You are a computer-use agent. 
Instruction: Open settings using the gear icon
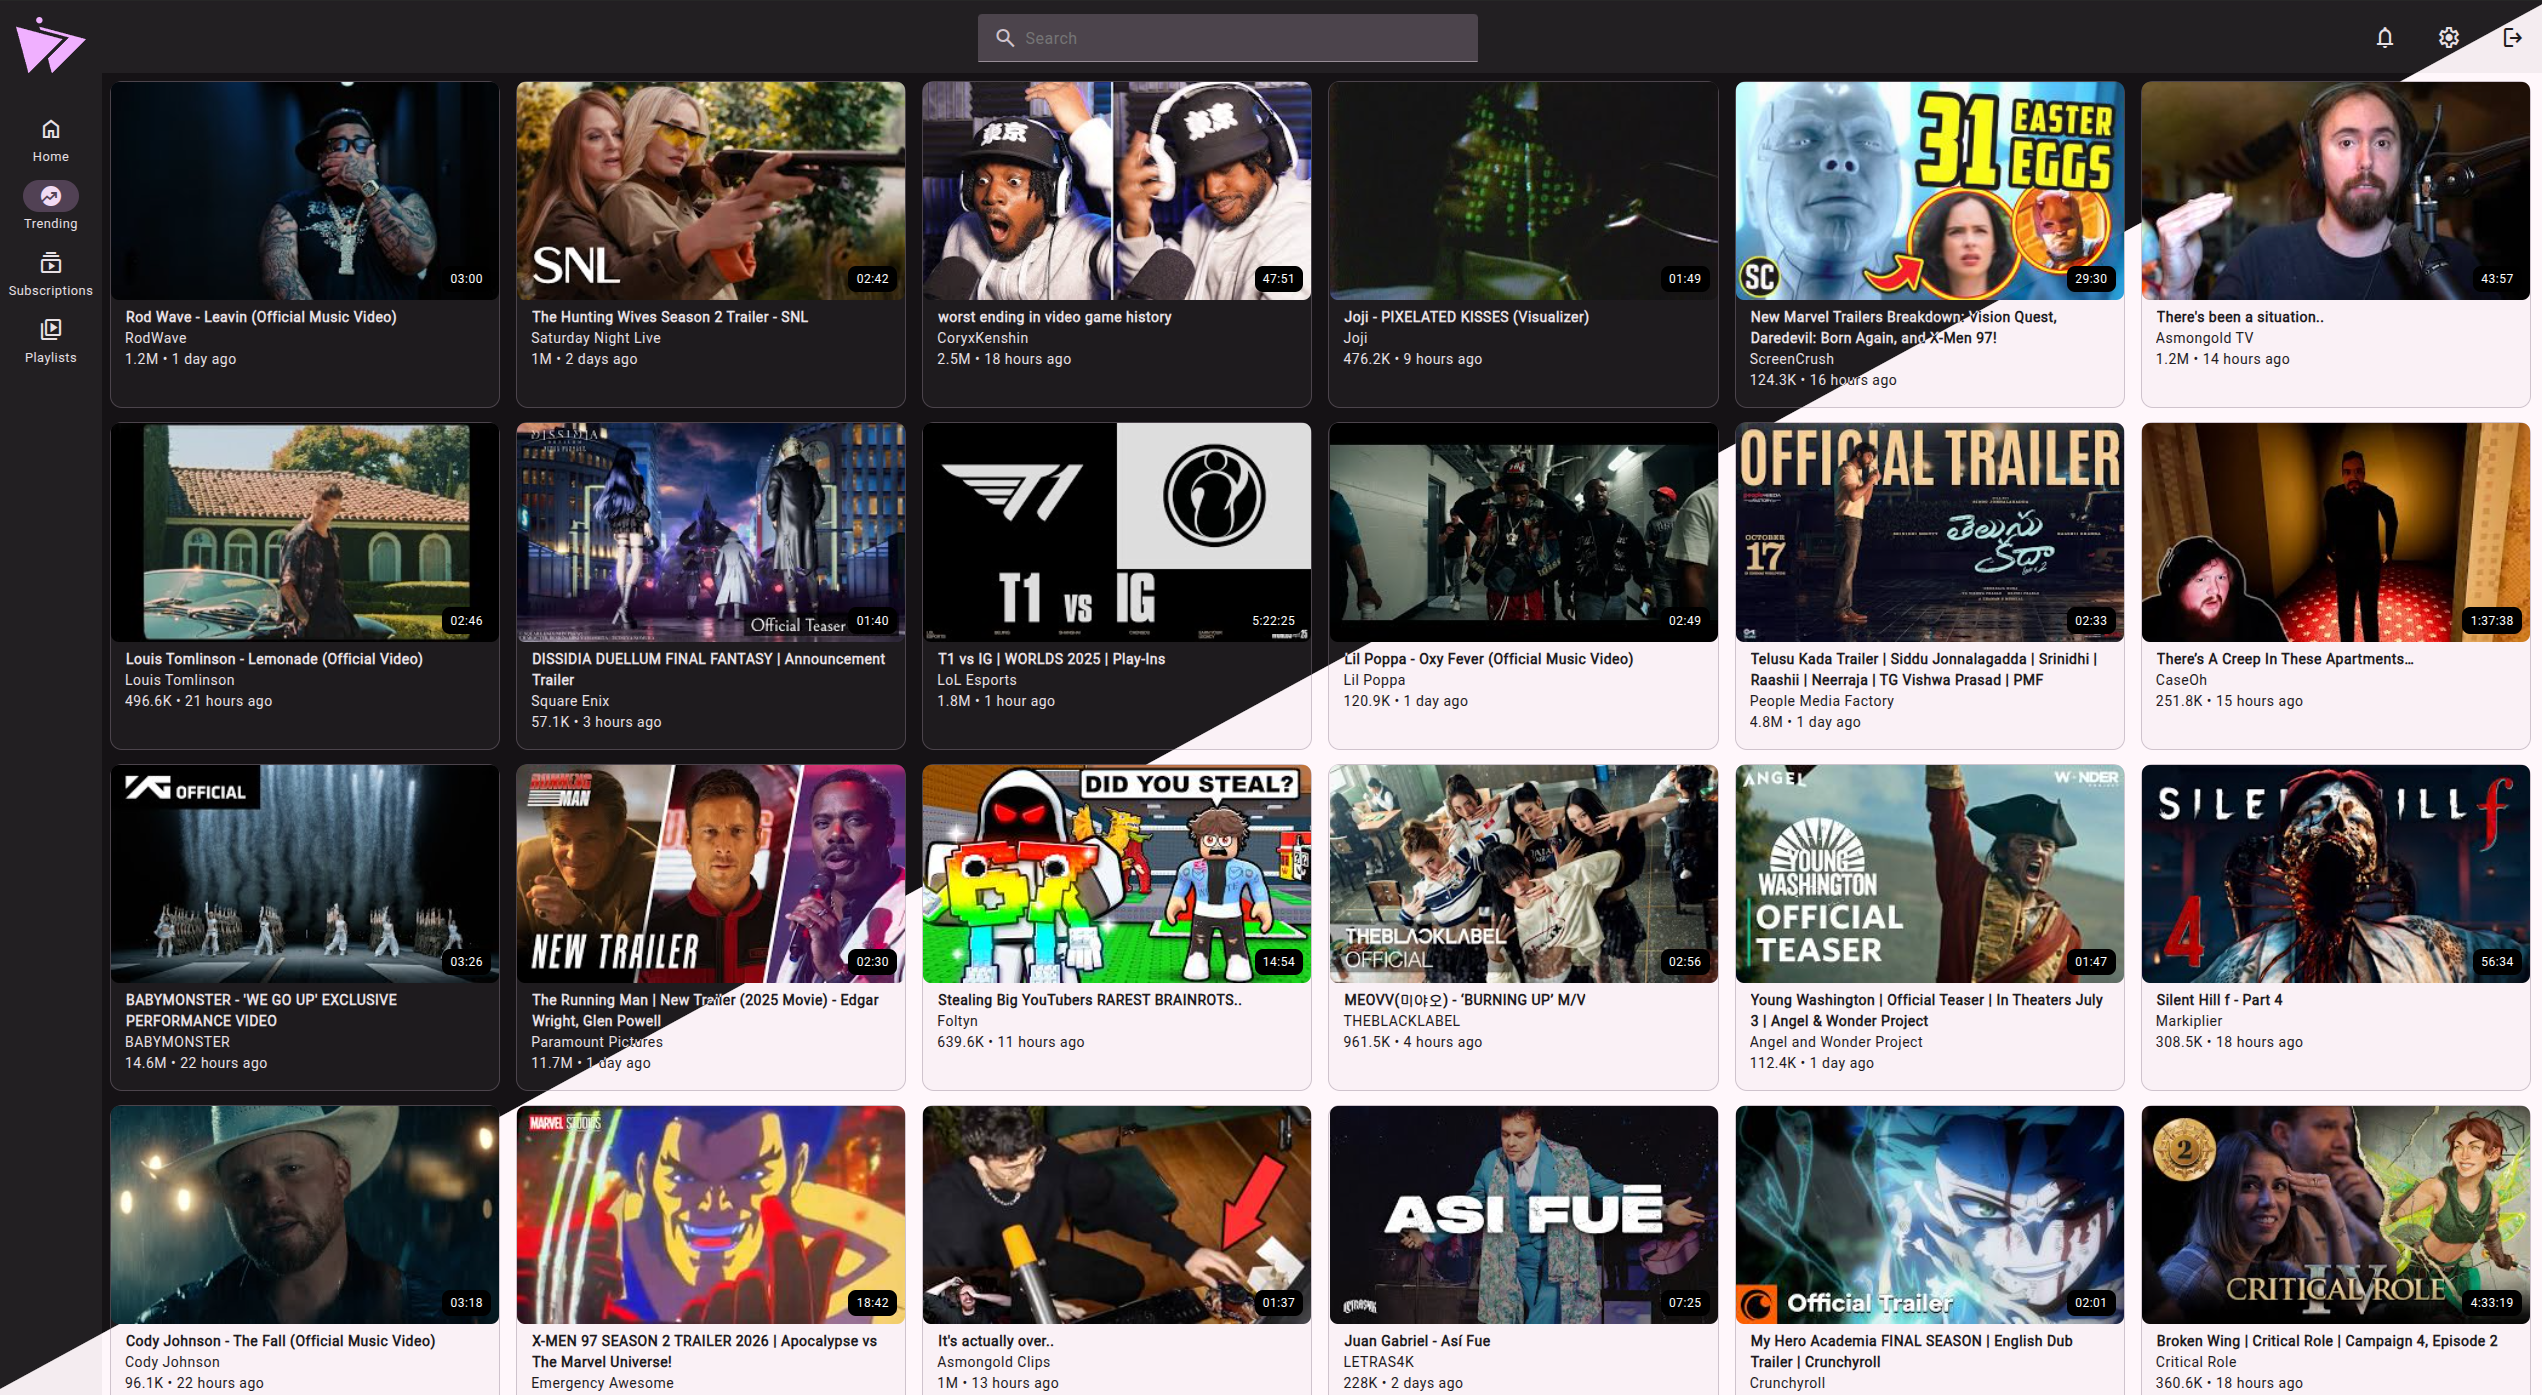[2448, 37]
